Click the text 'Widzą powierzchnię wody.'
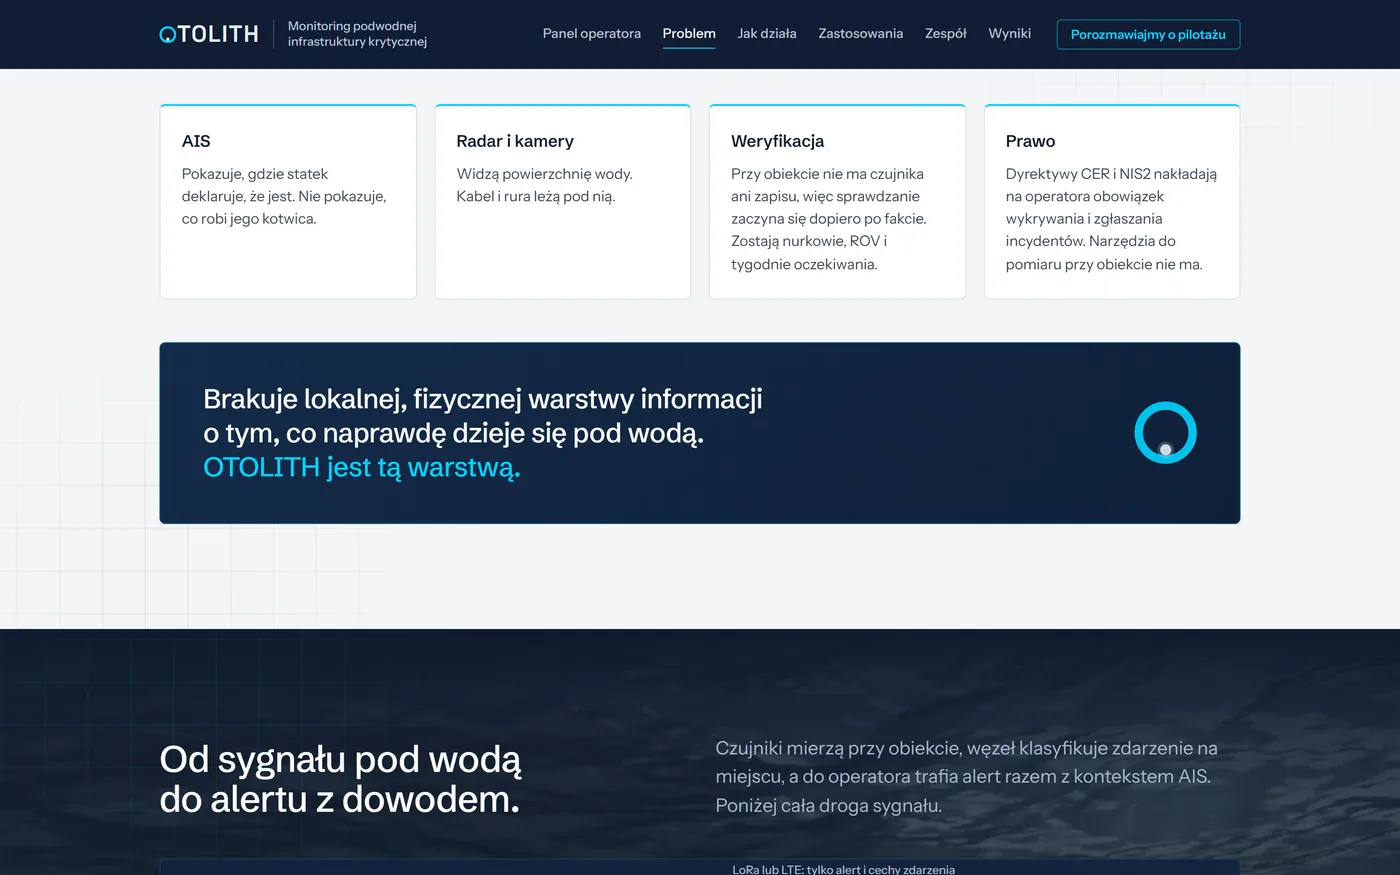This screenshot has width=1400, height=875. [x=545, y=174]
